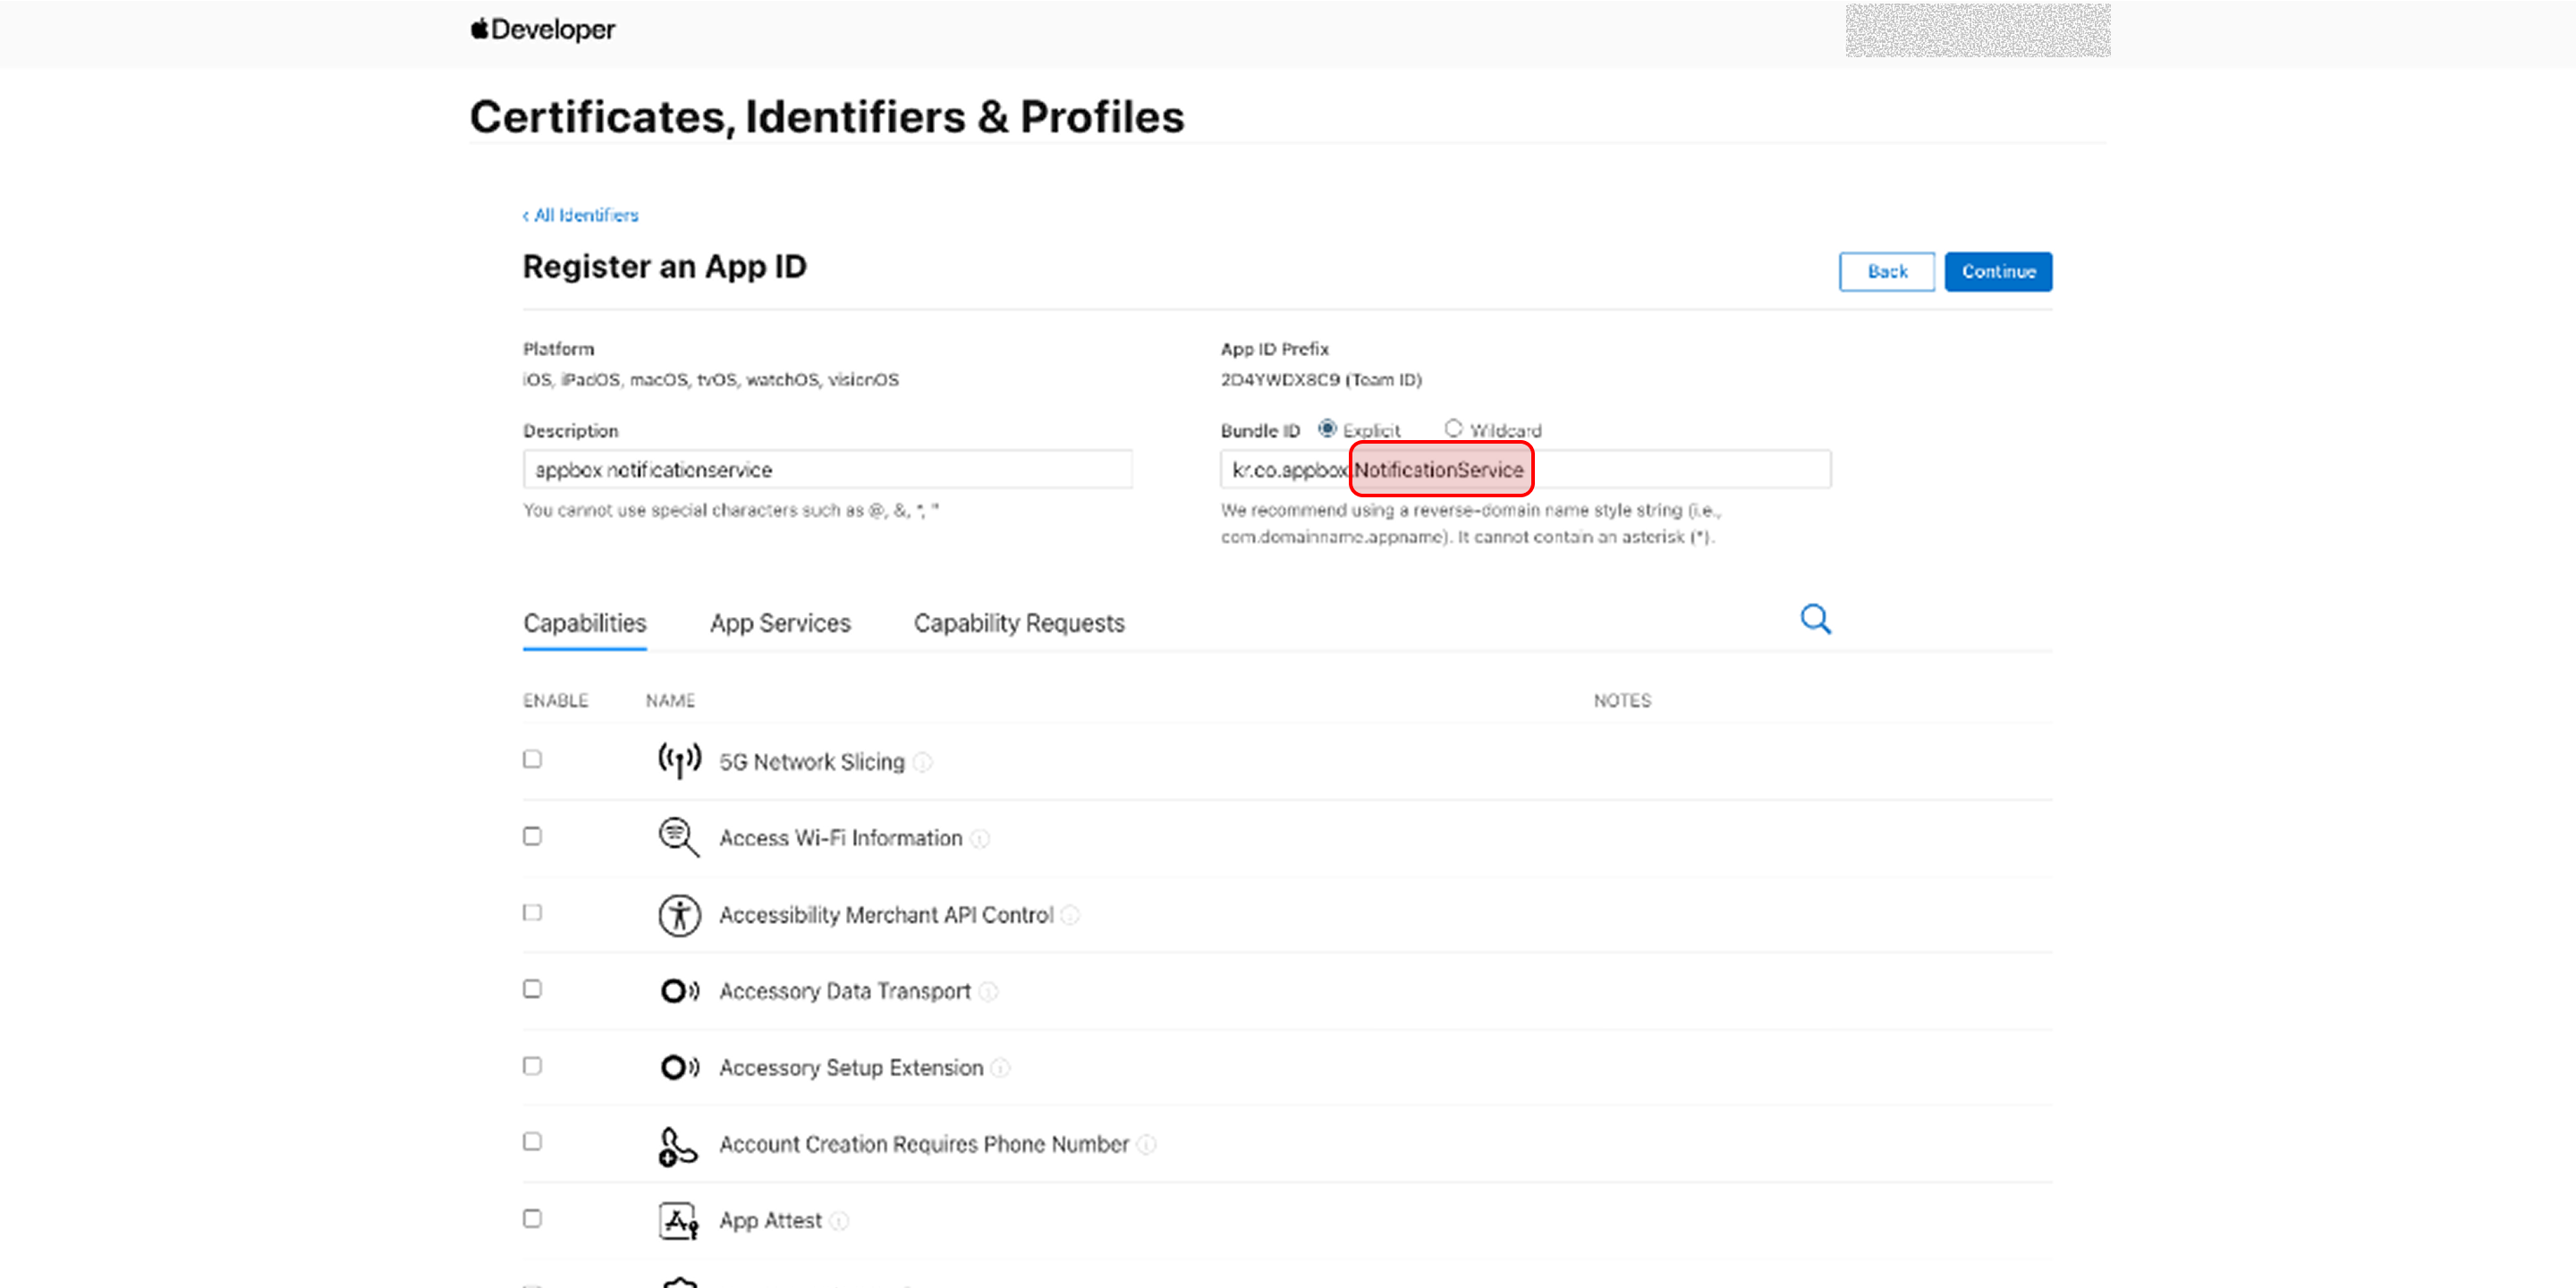Click the Register an App ID heading
Viewport: 2576px width, 1288px height.
[x=664, y=267]
